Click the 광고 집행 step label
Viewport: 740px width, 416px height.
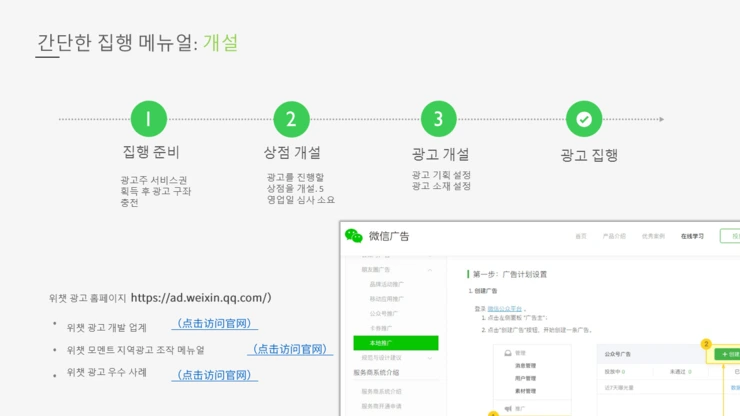589,155
